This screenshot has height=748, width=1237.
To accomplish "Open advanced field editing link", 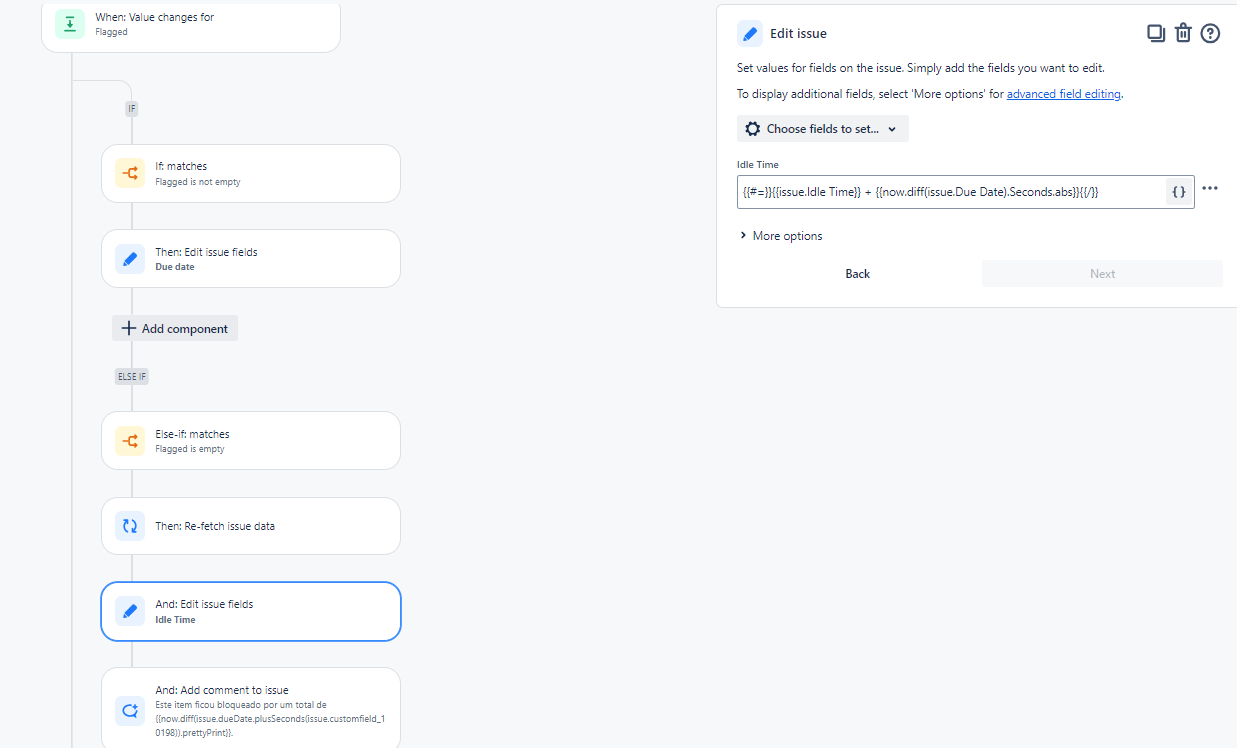I will click(1064, 94).
